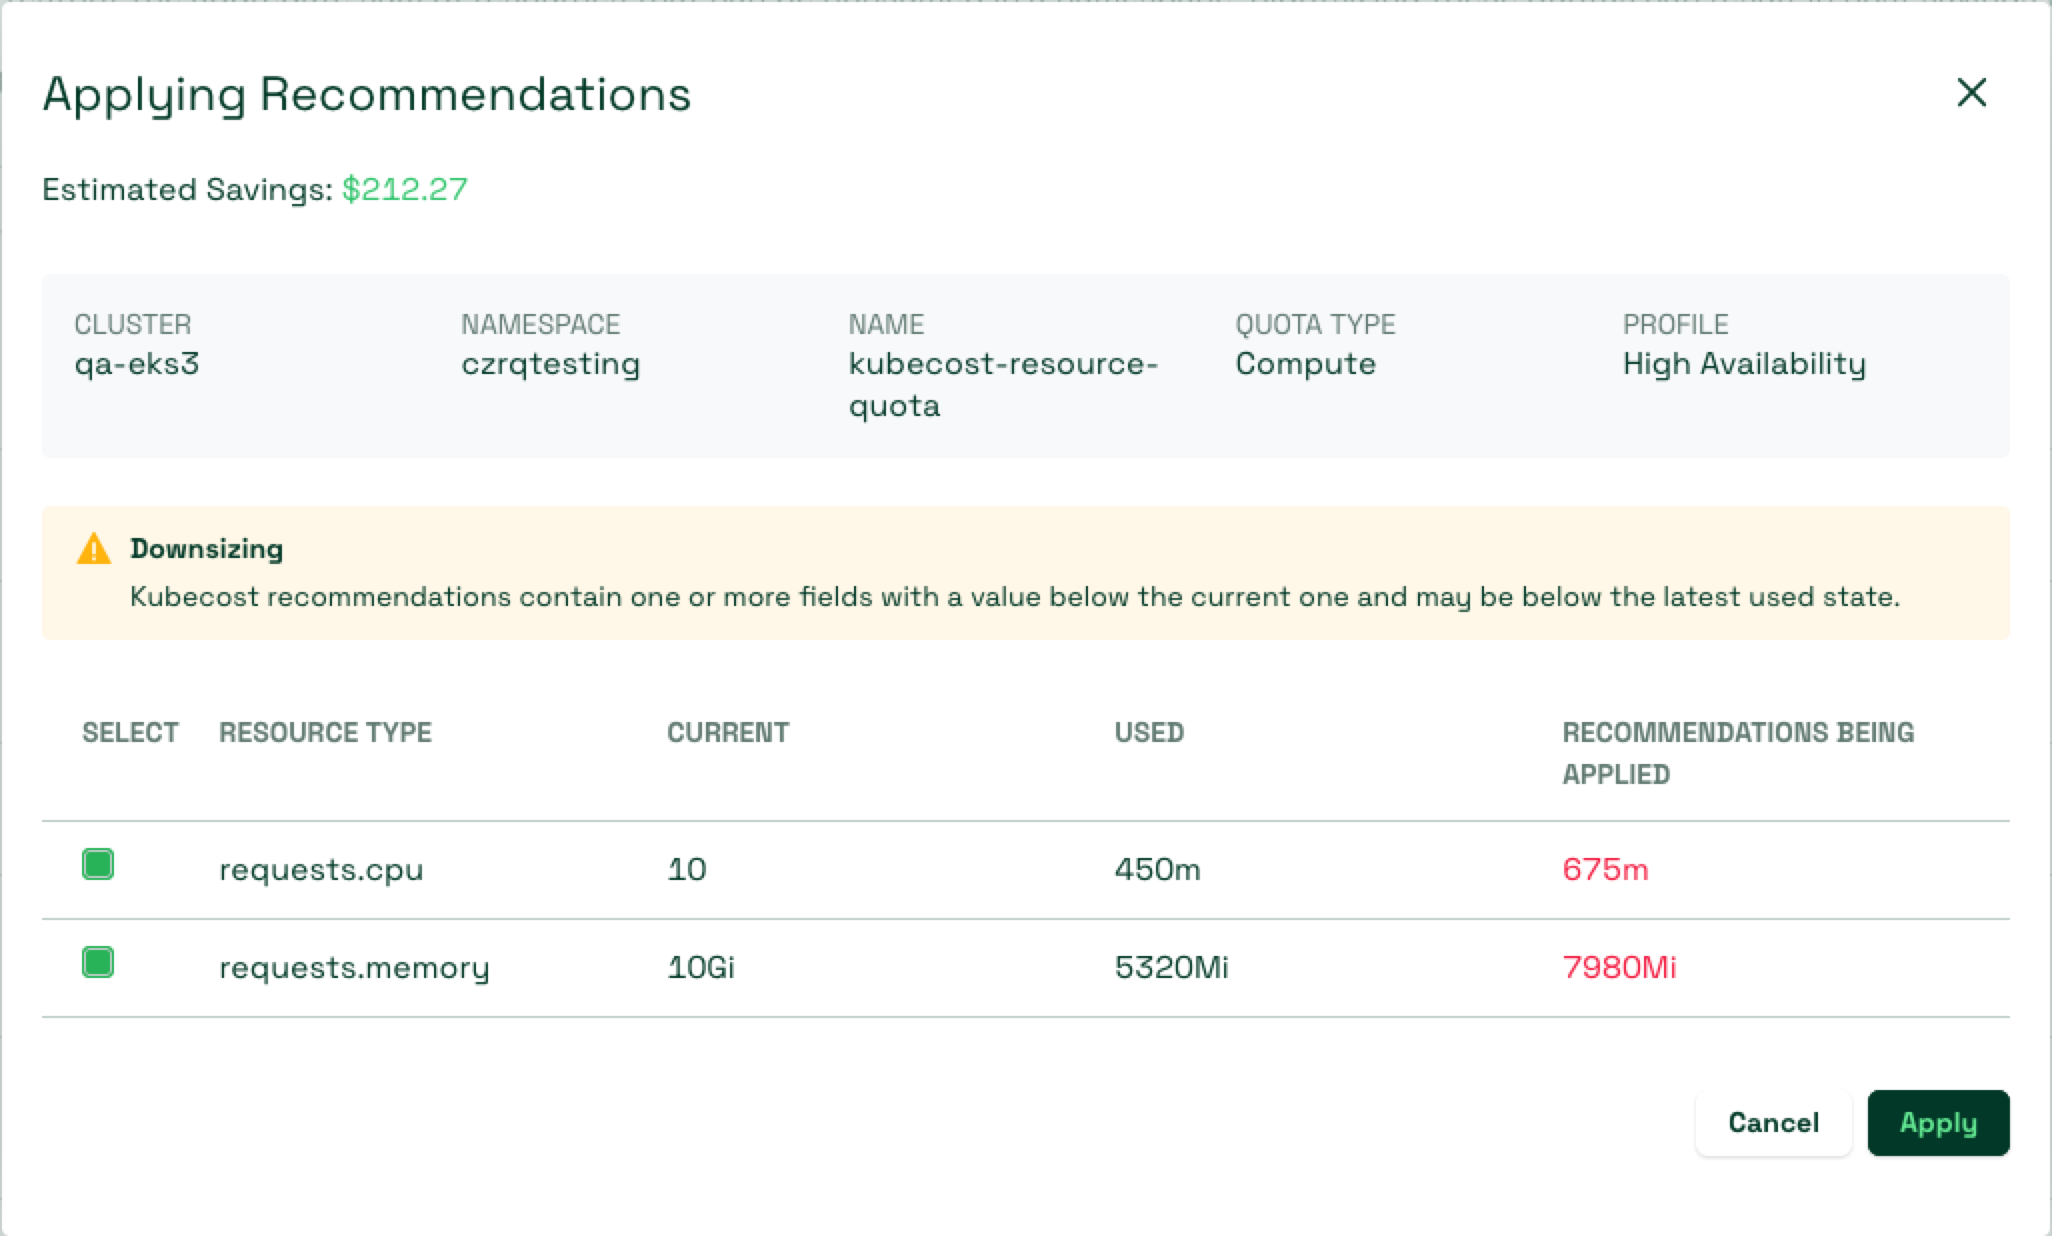Viewport: 2052px width, 1236px height.
Task: Select the qa-eks3 cluster value
Action: (137, 364)
